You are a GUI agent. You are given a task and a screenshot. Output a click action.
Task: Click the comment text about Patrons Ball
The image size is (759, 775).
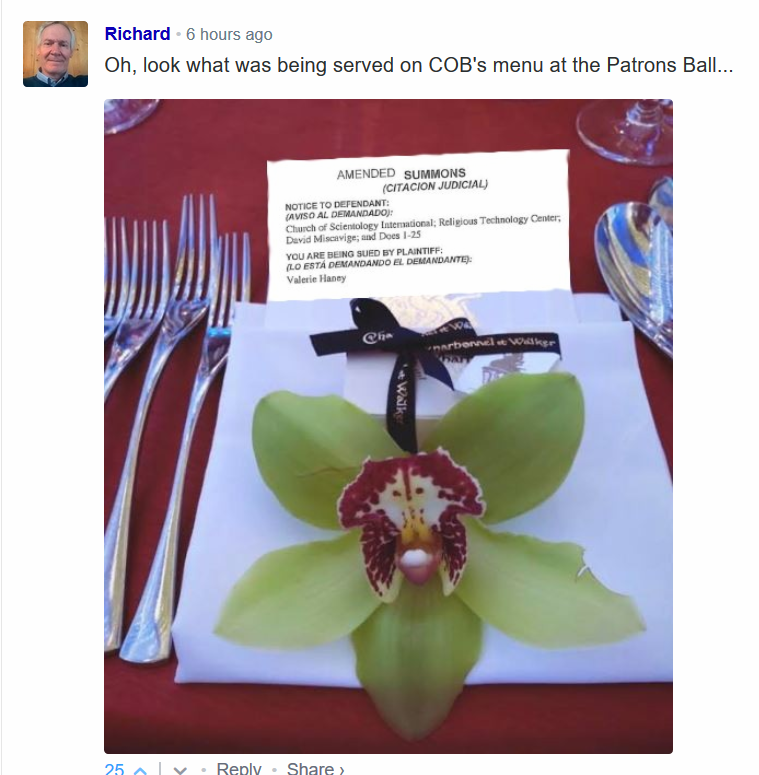(419, 65)
